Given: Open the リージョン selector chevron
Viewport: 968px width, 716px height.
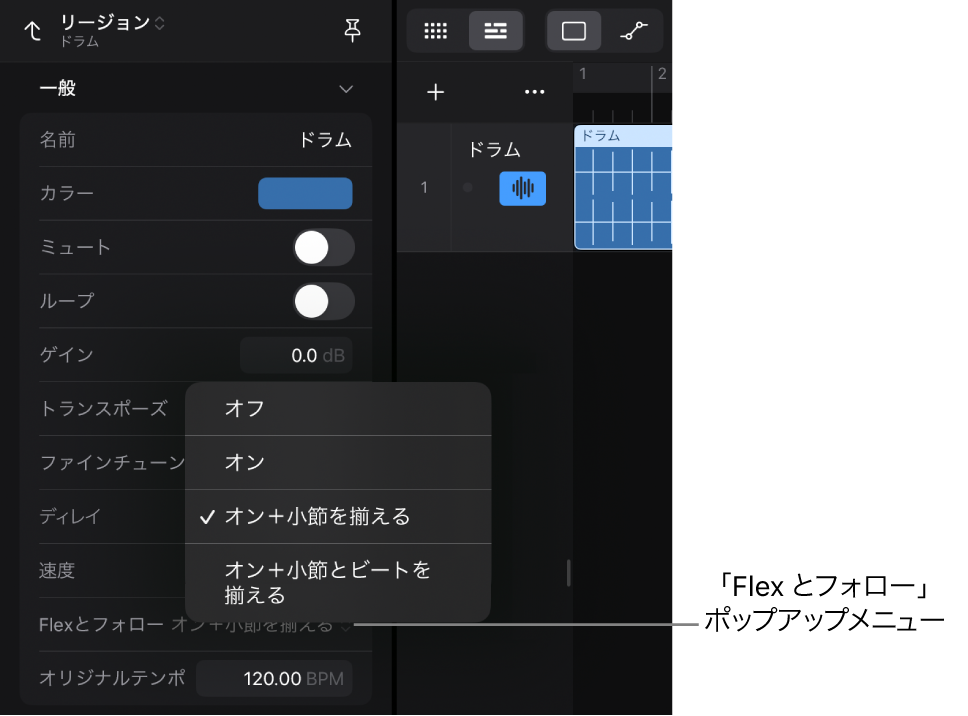Looking at the screenshot, I should point(160,22).
